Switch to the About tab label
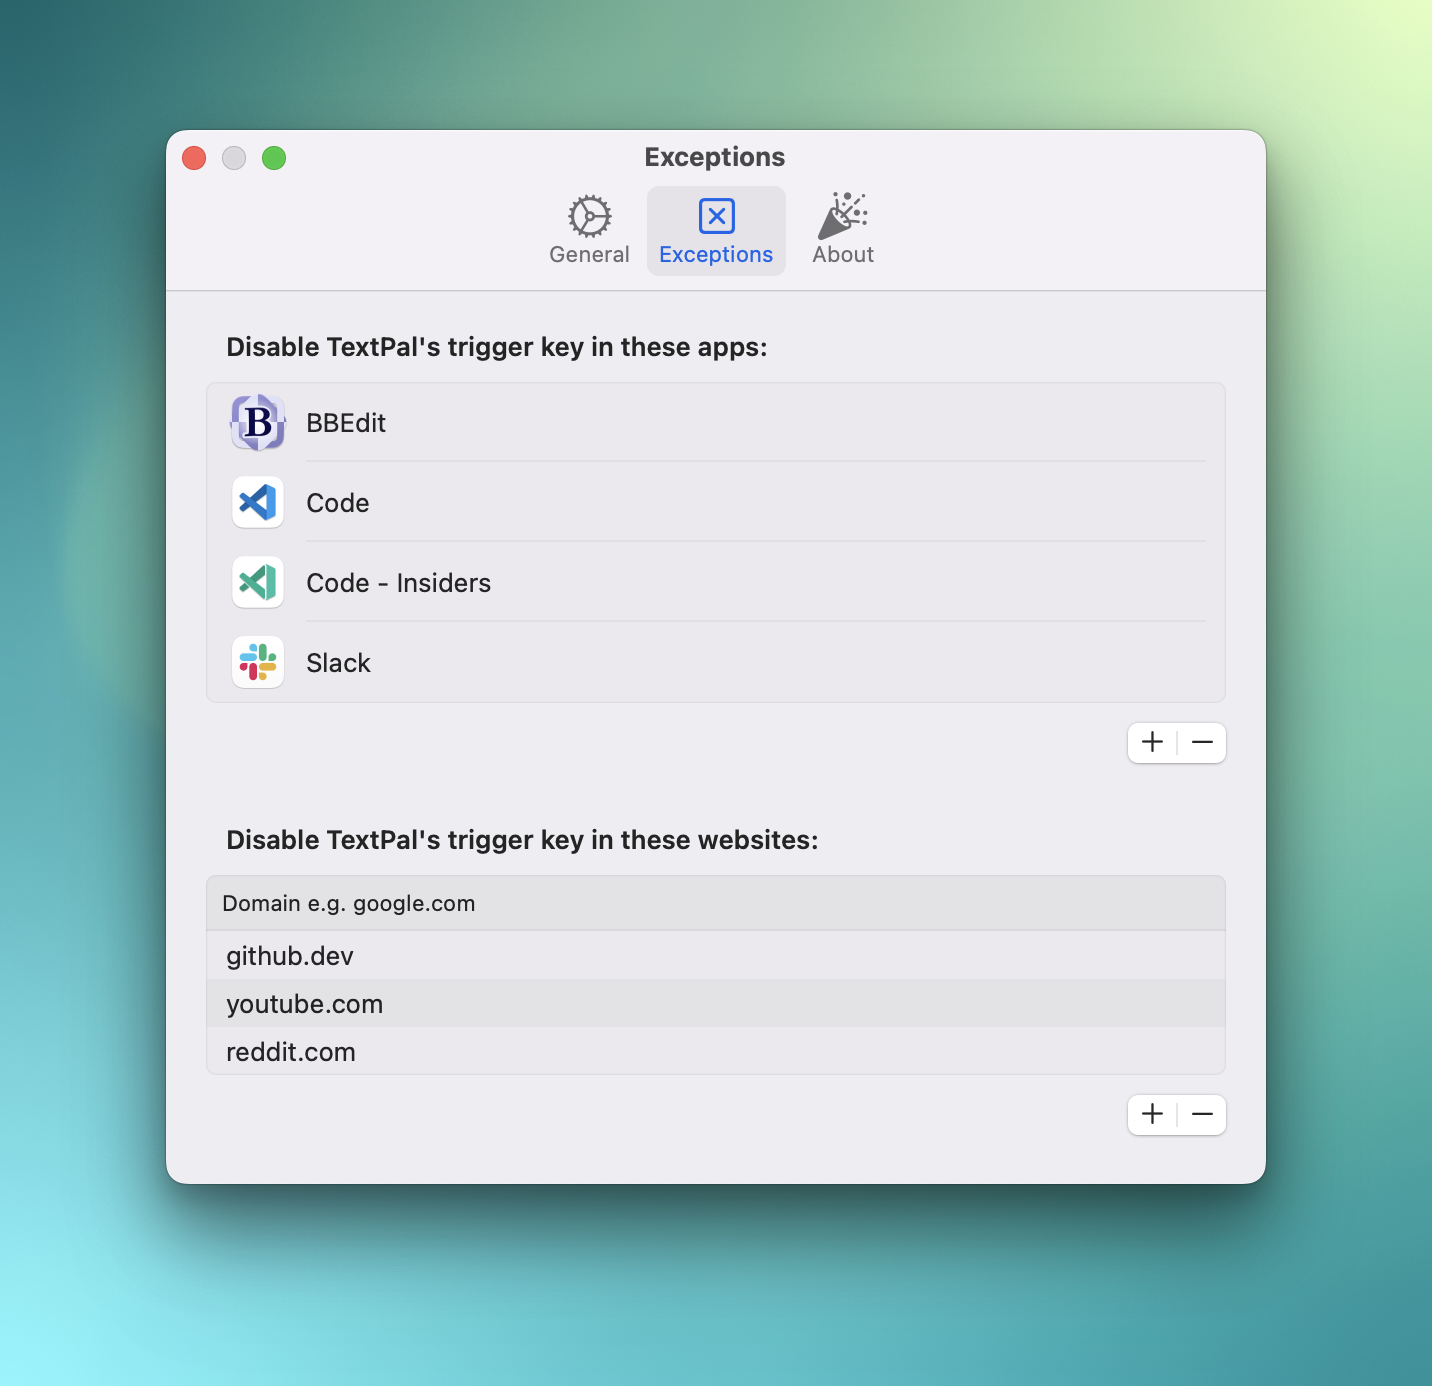Image resolution: width=1432 pixels, height=1386 pixels. (843, 255)
